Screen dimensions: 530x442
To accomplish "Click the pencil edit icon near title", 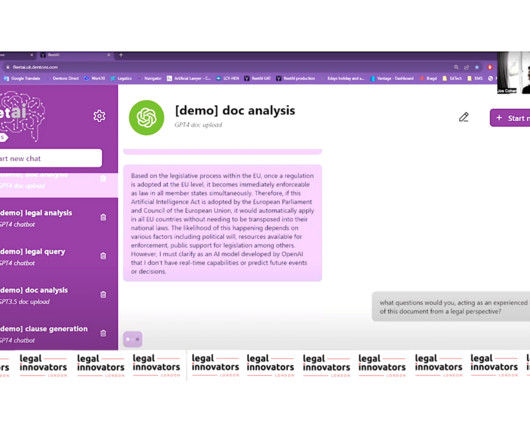I will (x=464, y=117).
